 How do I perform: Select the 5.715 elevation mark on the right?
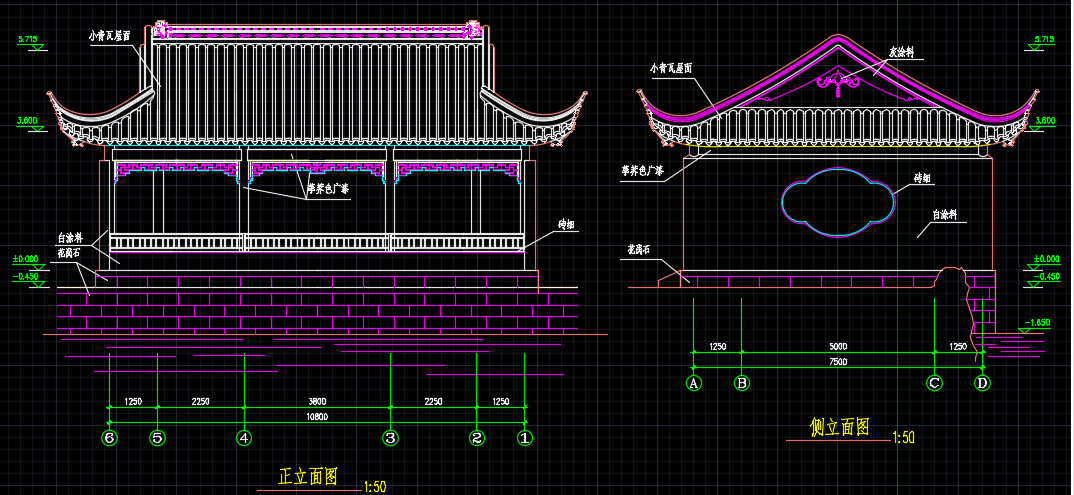(1044, 39)
